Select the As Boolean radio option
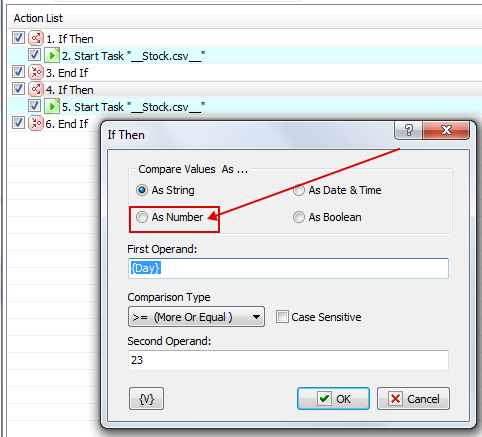This screenshot has height=437, width=482. (x=299, y=217)
